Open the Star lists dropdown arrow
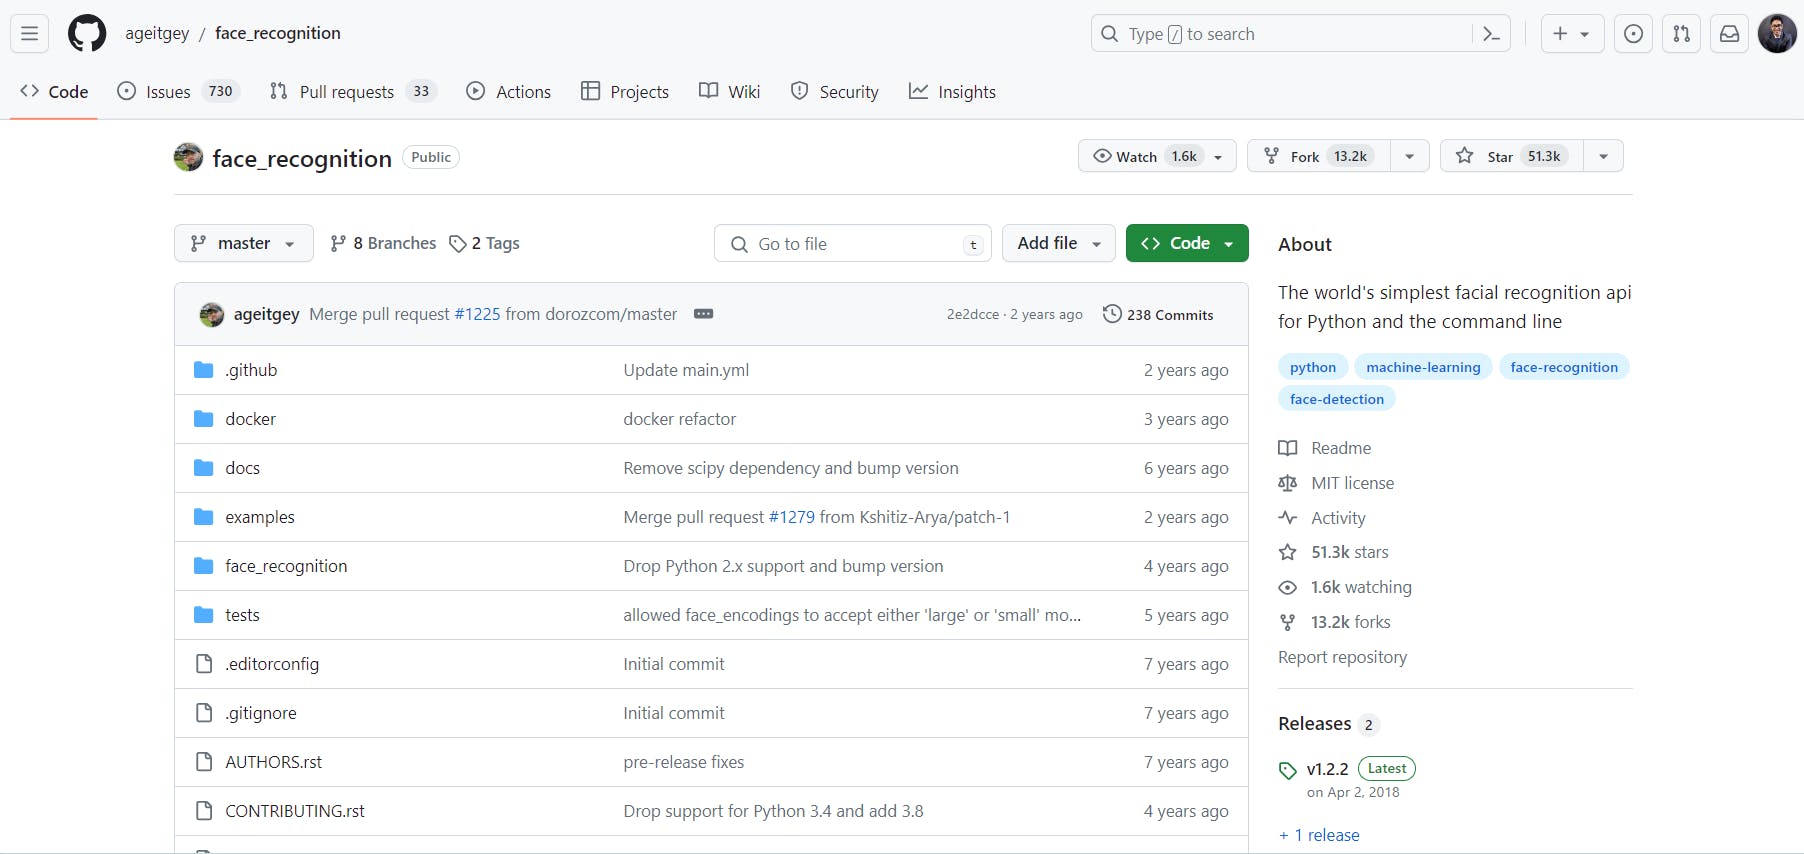This screenshot has height=854, width=1804. coord(1603,156)
